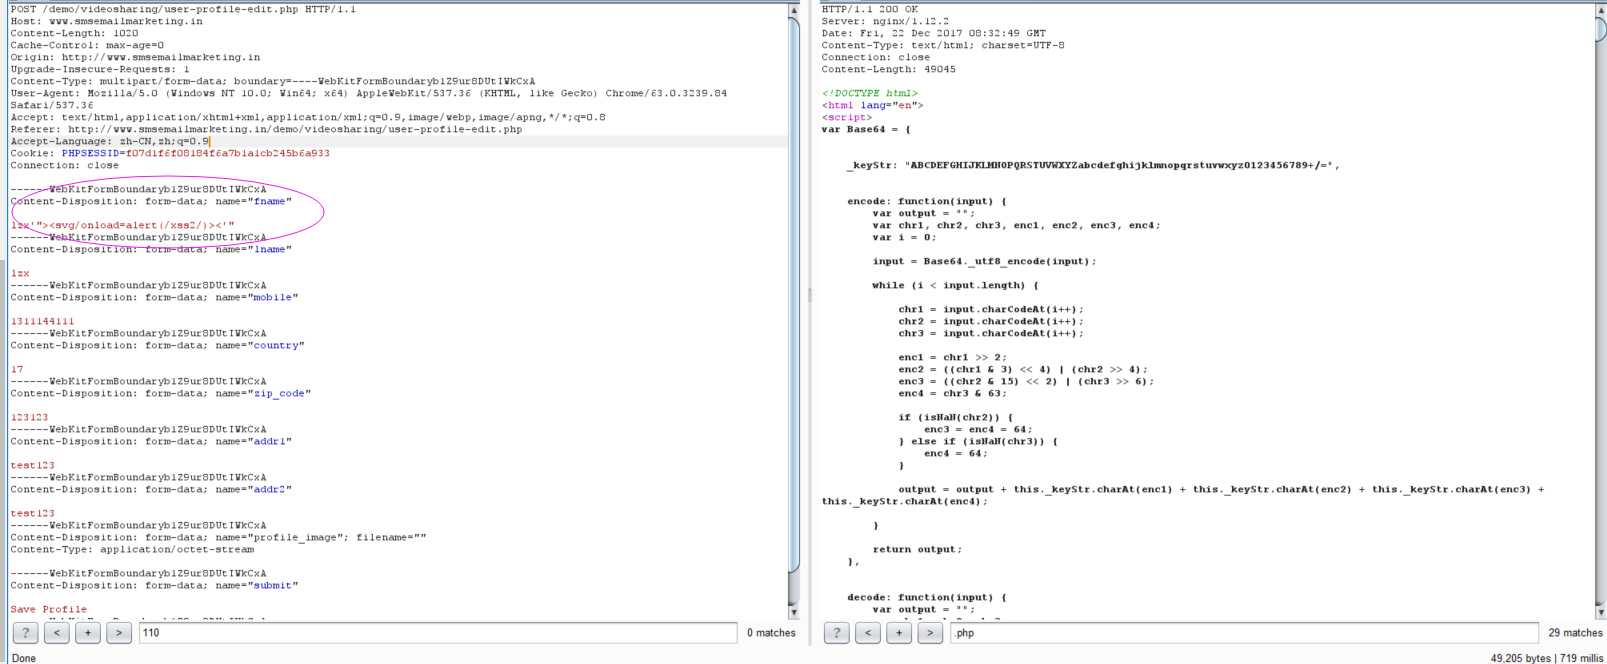This screenshot has height=664, width=1607.
Task: Click the 'User-Agent: Mozilla/5.0' header line
Action: (369, 93)
